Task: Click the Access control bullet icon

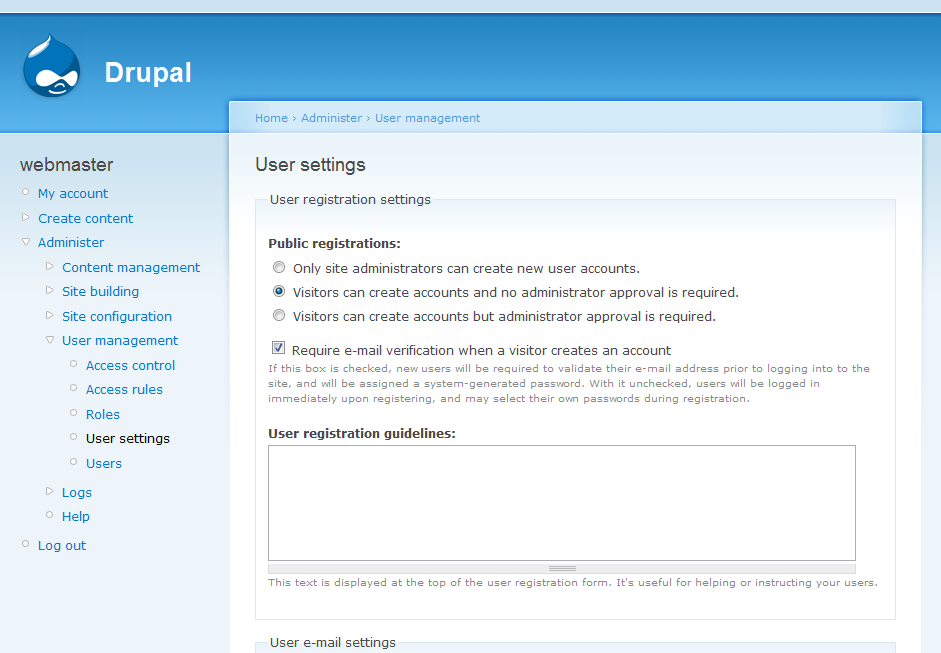Action: point(73,364)
